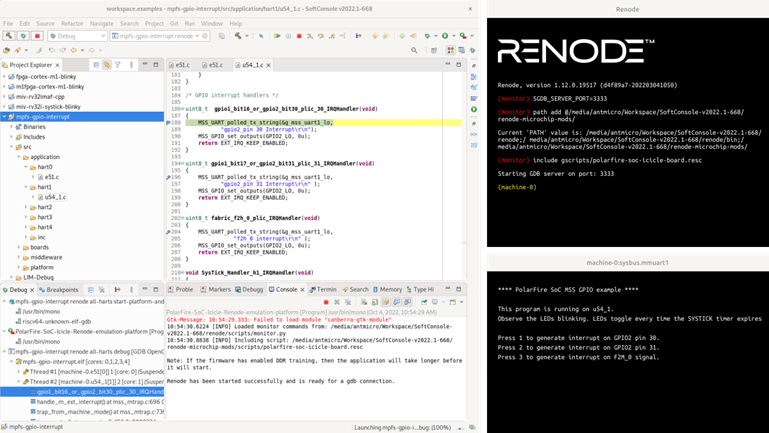The width and height of the screenshot is (769, 433).
Task: Expand the hart2 folder
Action: [x=26, y=207]
